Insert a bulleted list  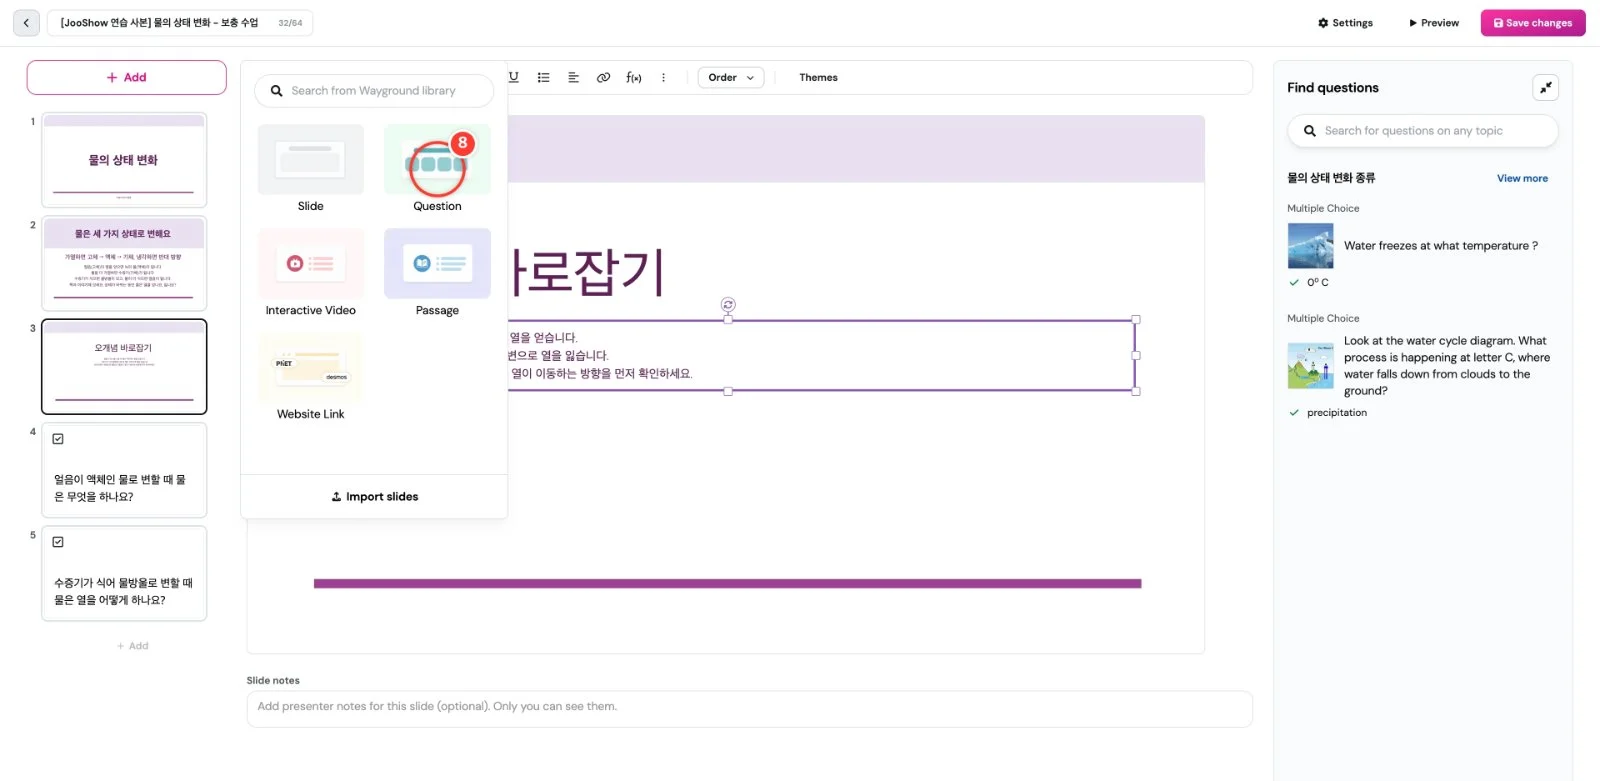[x=544, y=77]
